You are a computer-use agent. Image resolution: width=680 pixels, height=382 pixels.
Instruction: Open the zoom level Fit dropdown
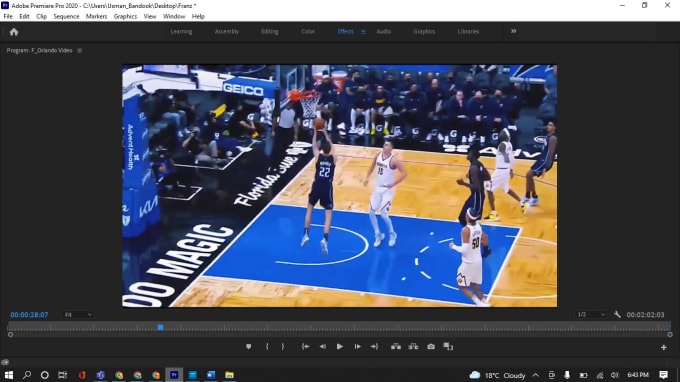point(78,315)
